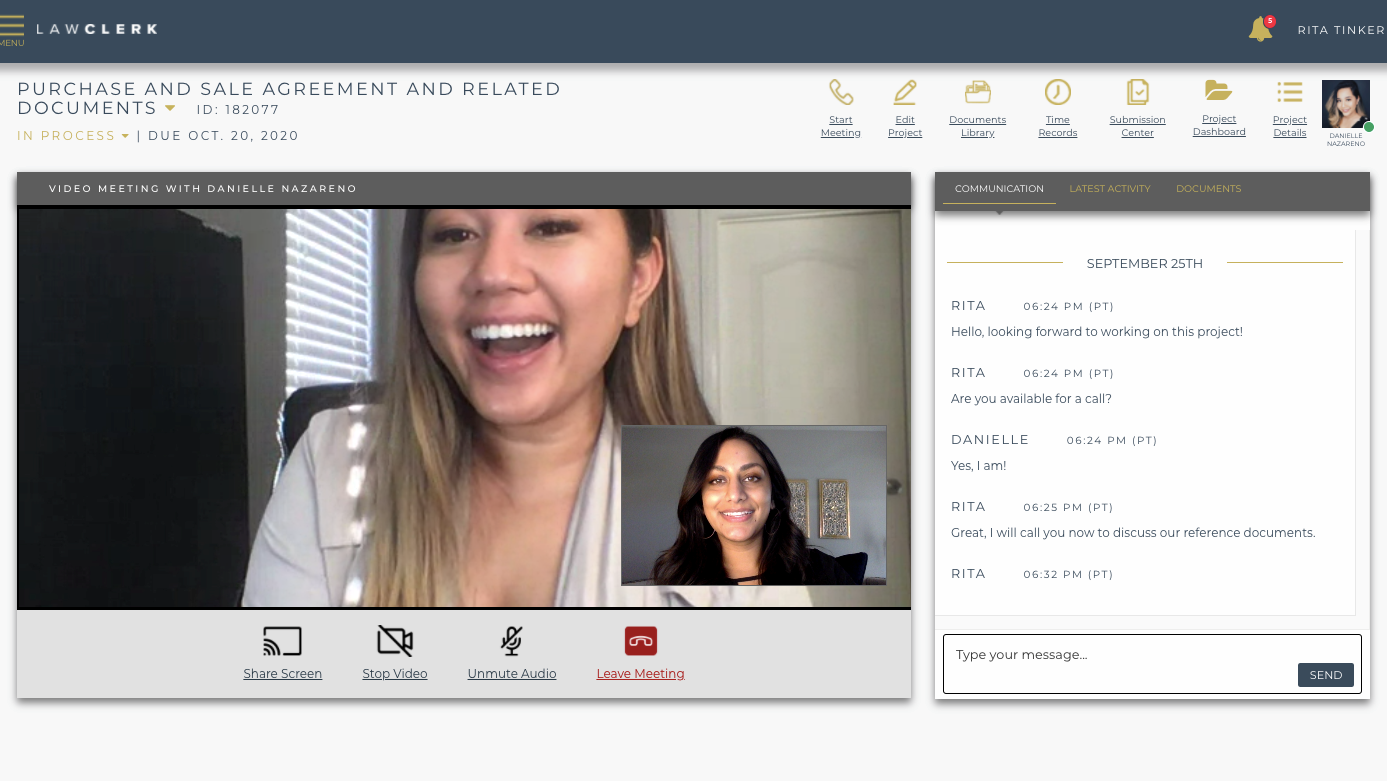This screenshot has width=1387, height=781.
Task: Click the red Leave Meeting icon
Action: click(x=640, y=641)
